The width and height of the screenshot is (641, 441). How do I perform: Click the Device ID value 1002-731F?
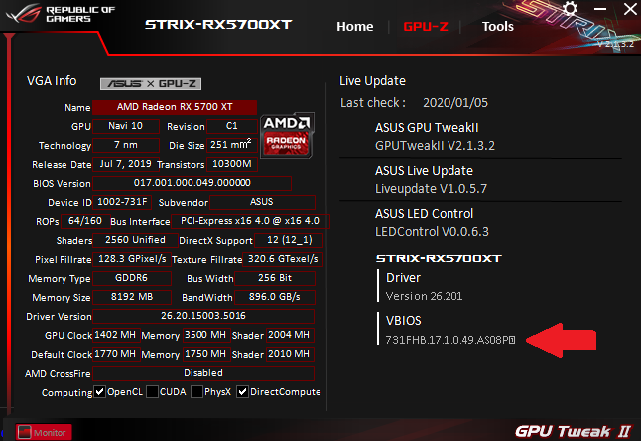122,202
